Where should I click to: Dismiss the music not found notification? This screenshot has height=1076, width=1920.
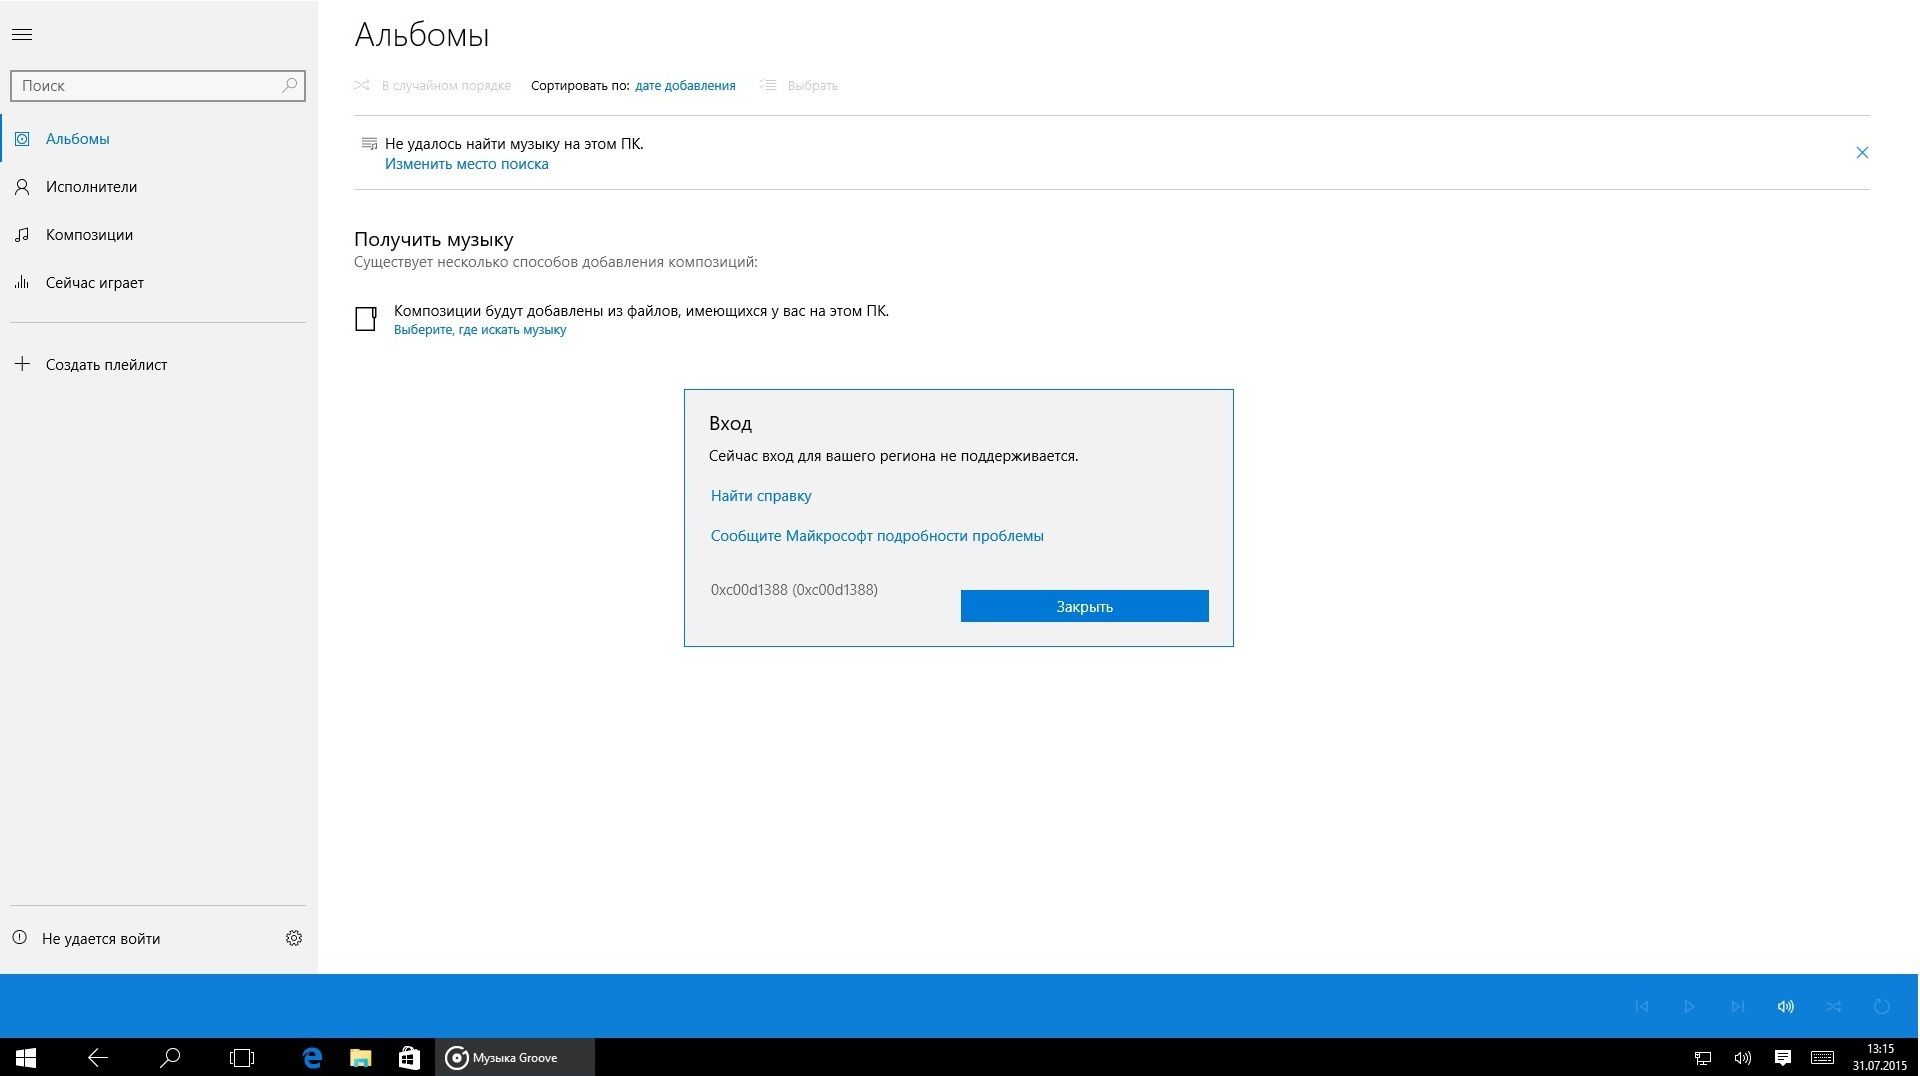point(1862,153)
